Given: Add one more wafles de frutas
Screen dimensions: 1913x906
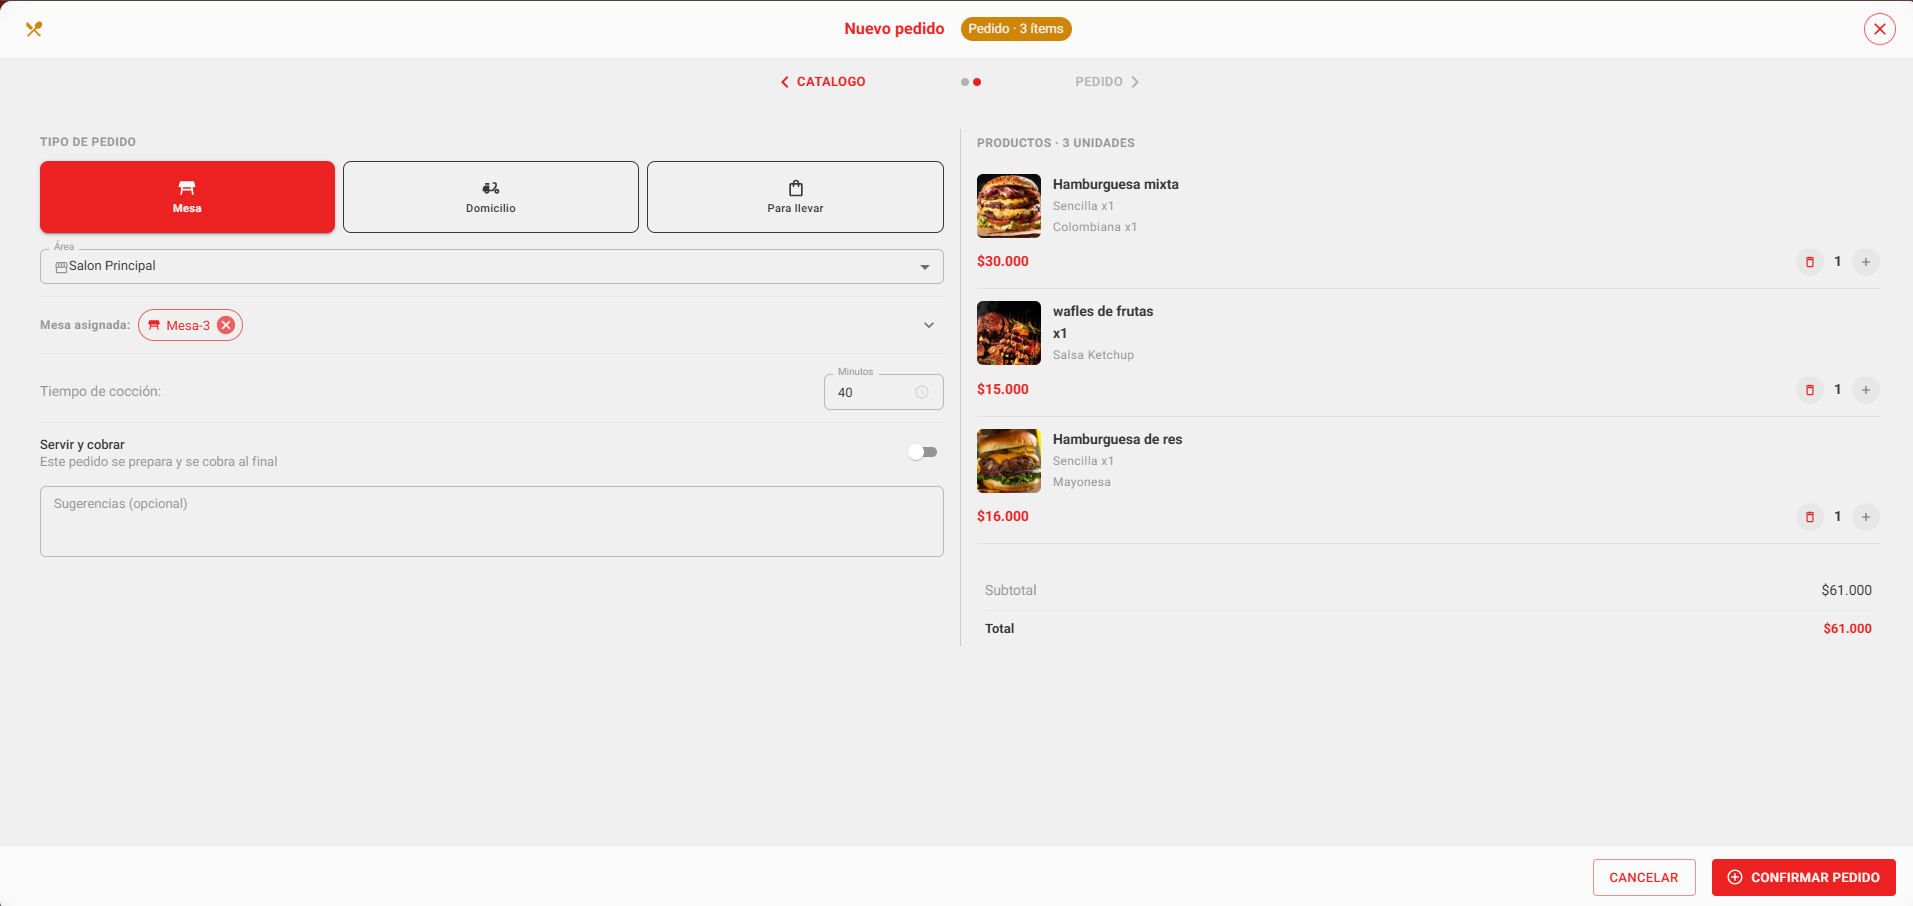Looking at the screenshot, I should click(1865, 390).
